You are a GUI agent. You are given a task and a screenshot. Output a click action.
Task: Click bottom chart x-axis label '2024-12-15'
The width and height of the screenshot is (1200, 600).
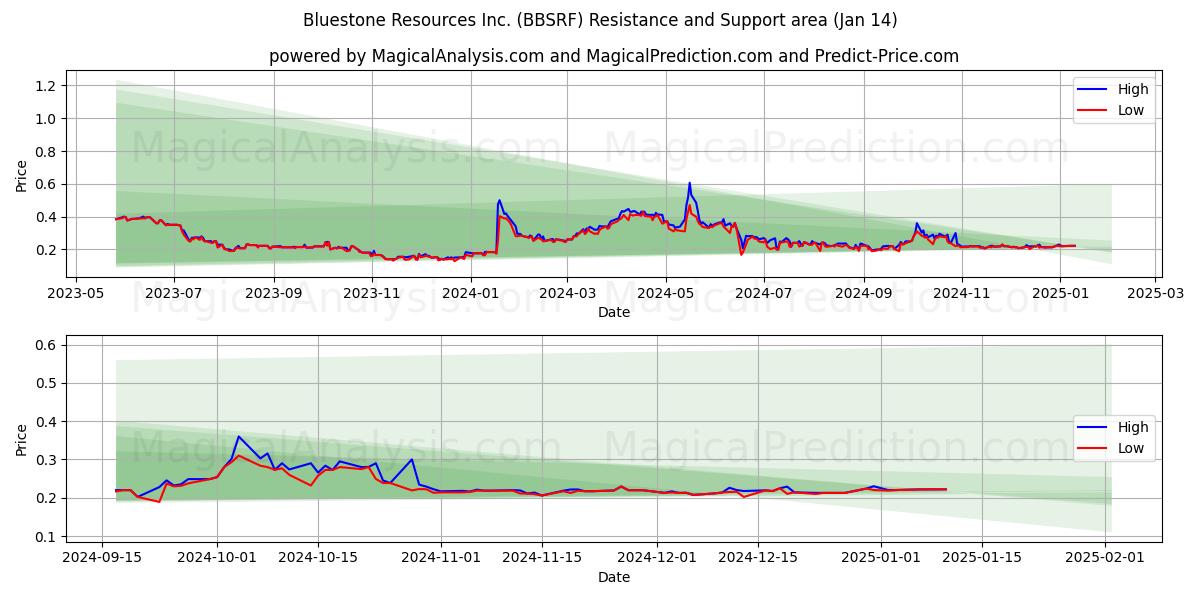759,558
